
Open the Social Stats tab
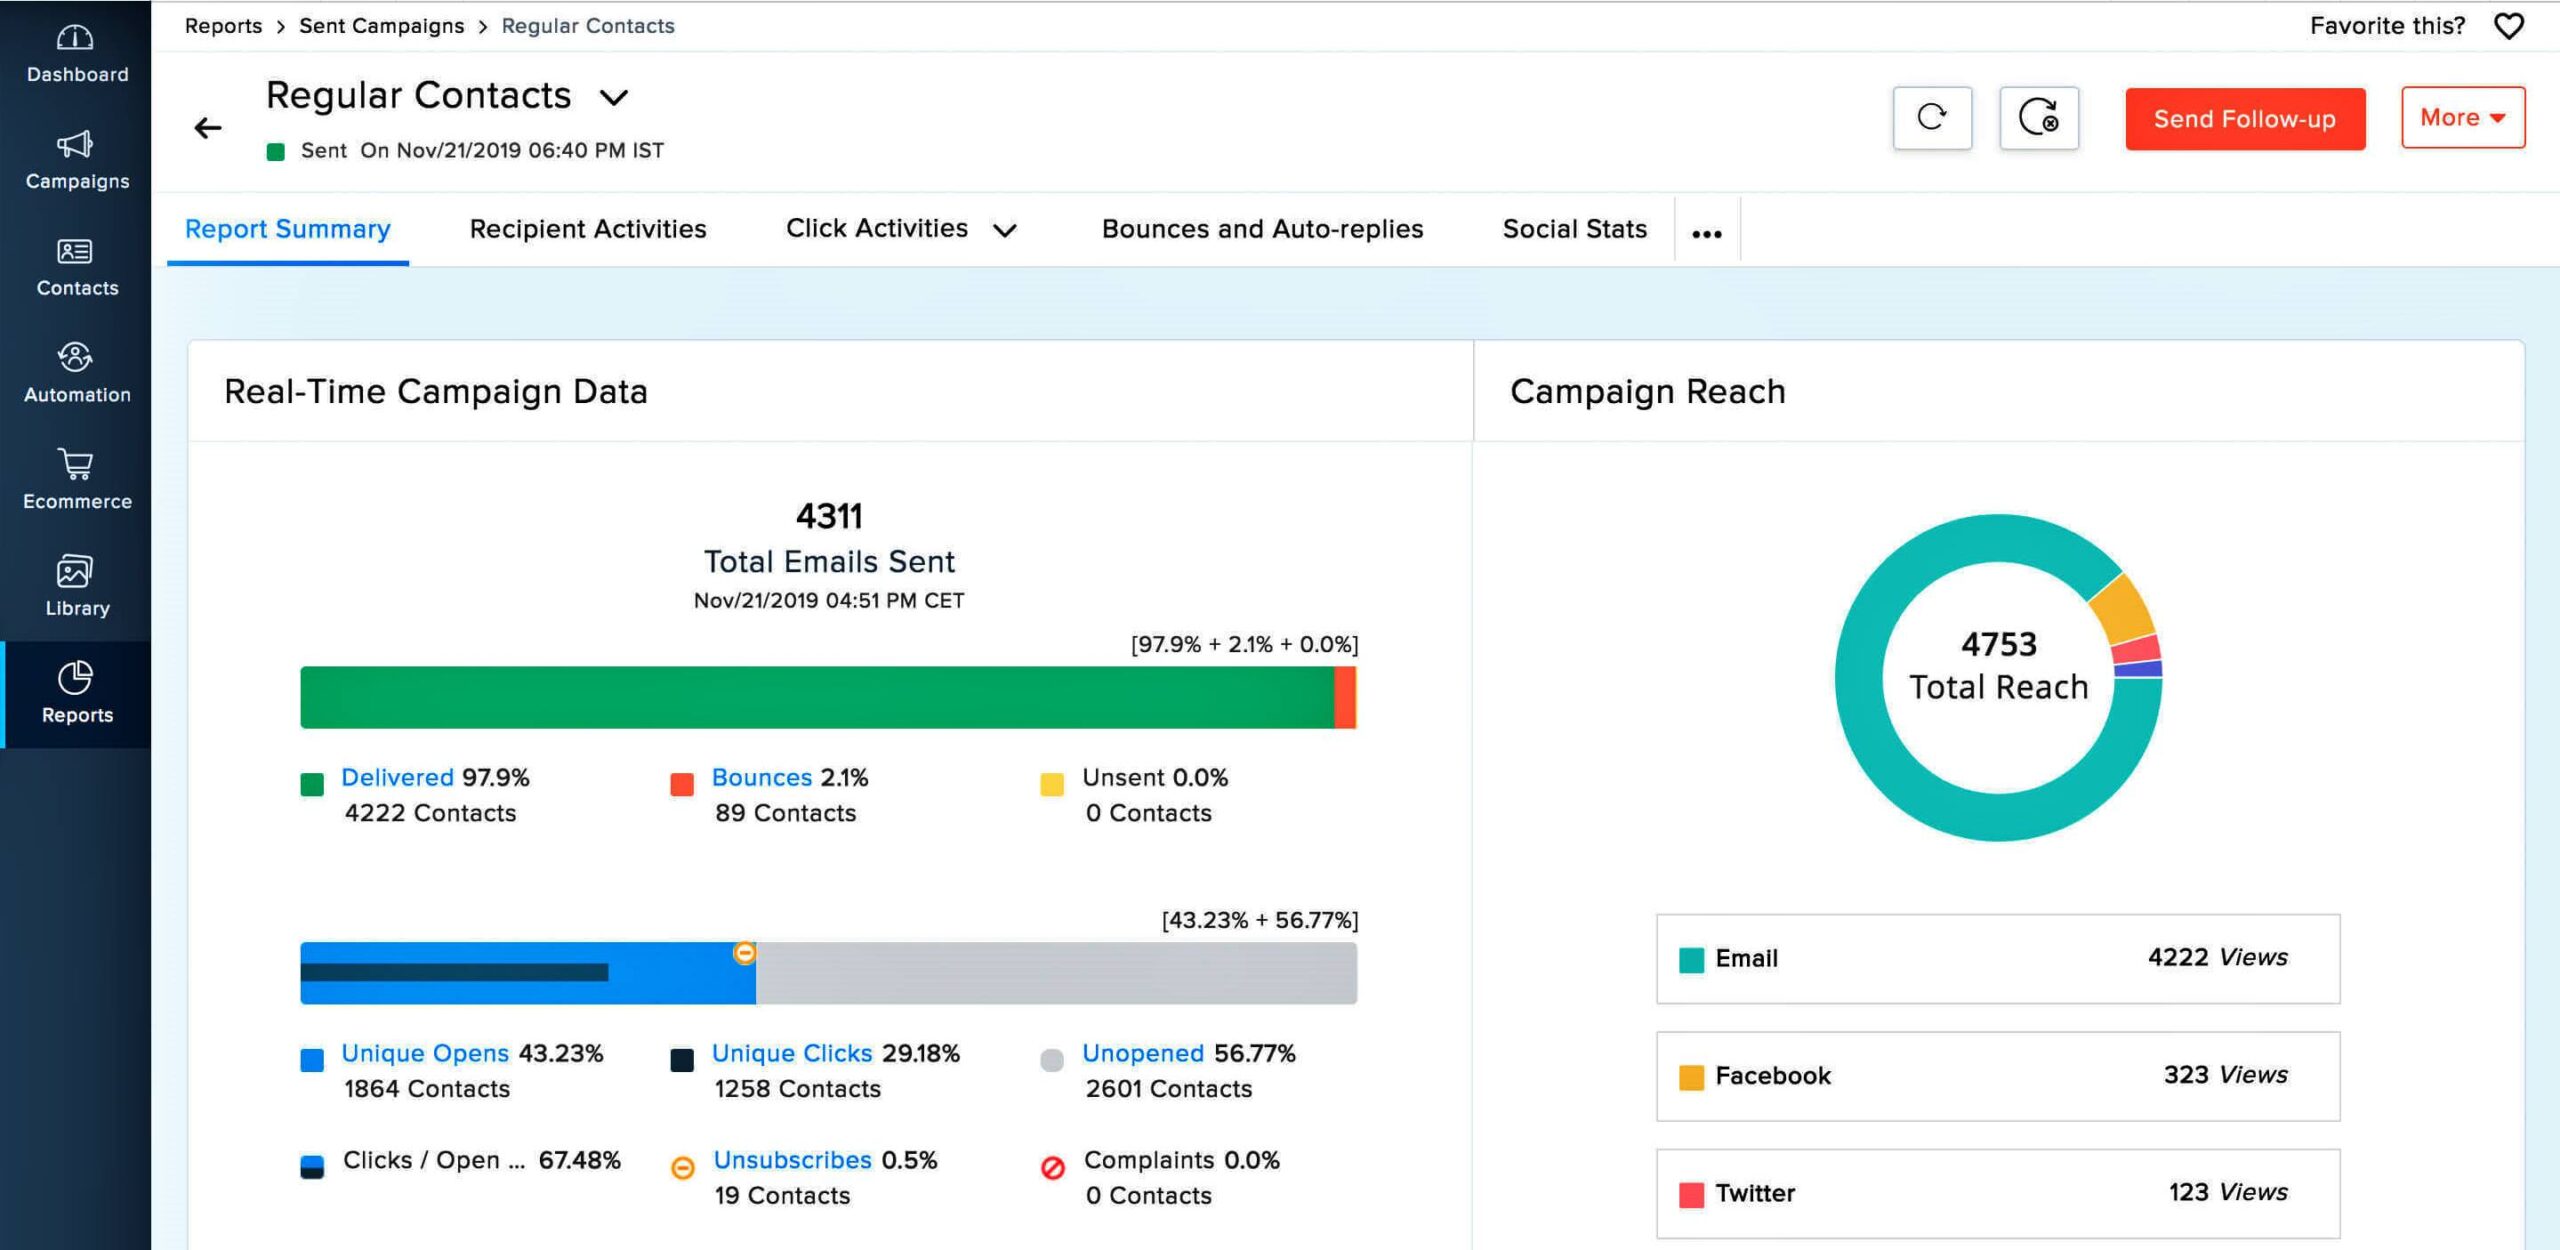pyautogui.click(x=1575, y=229)
